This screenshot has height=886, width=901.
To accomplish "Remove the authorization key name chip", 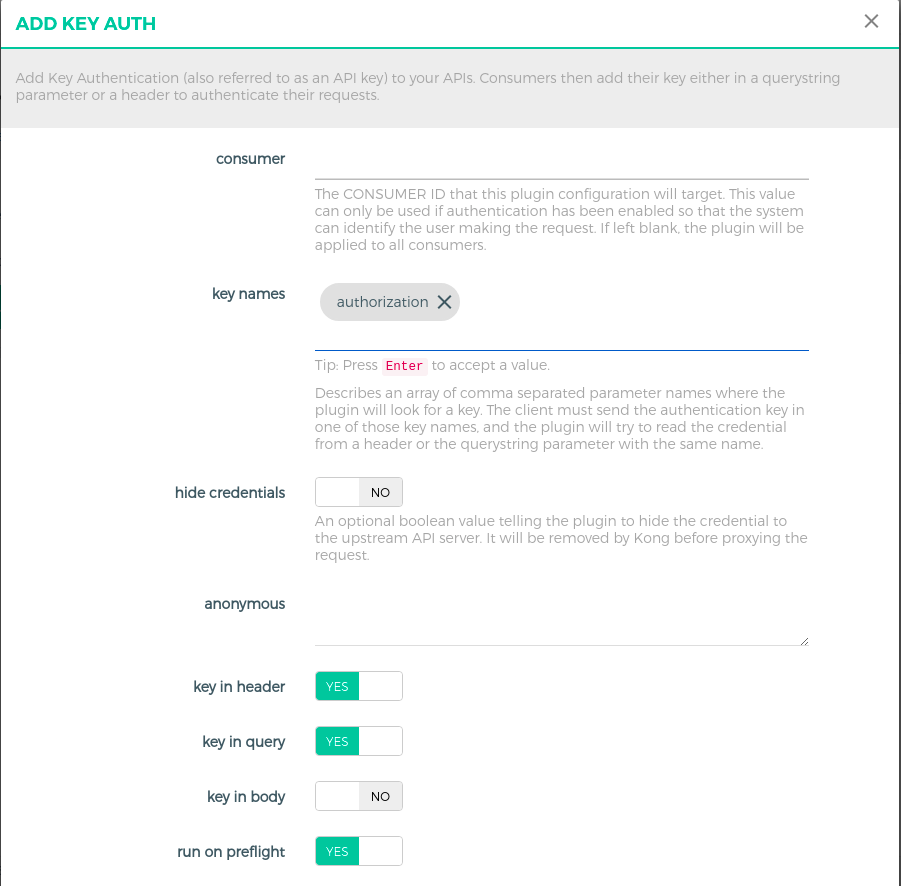I will (444, 302).
